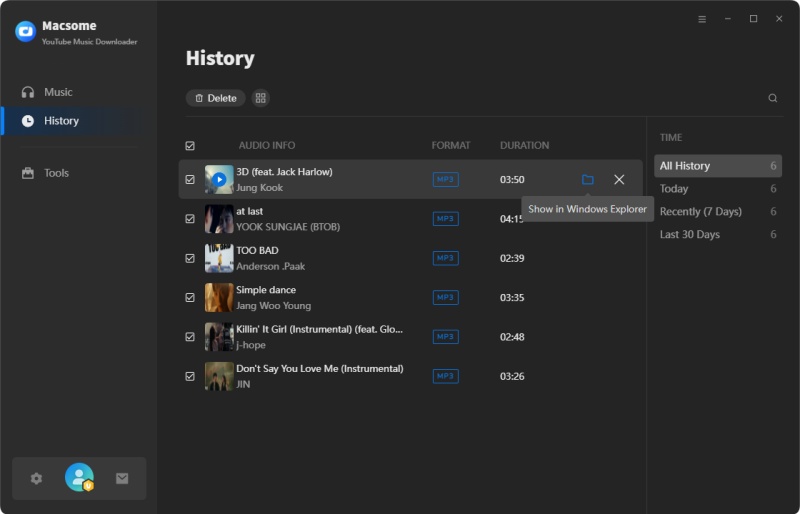Click the TOO BAD album thumbnail
This screenshot has height=514, width=800.
[219, 258]
